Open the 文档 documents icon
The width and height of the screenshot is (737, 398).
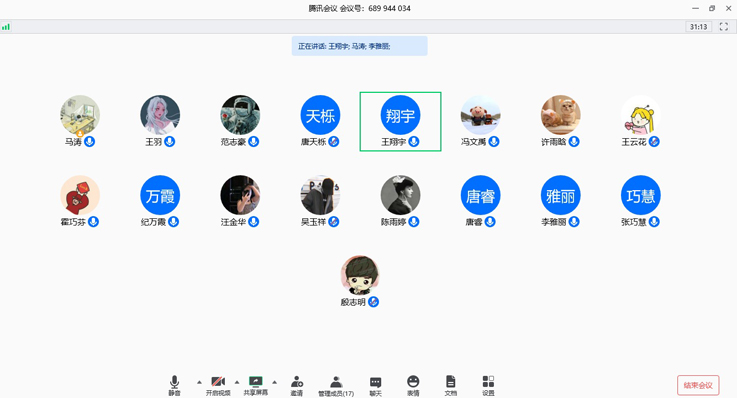451,385
